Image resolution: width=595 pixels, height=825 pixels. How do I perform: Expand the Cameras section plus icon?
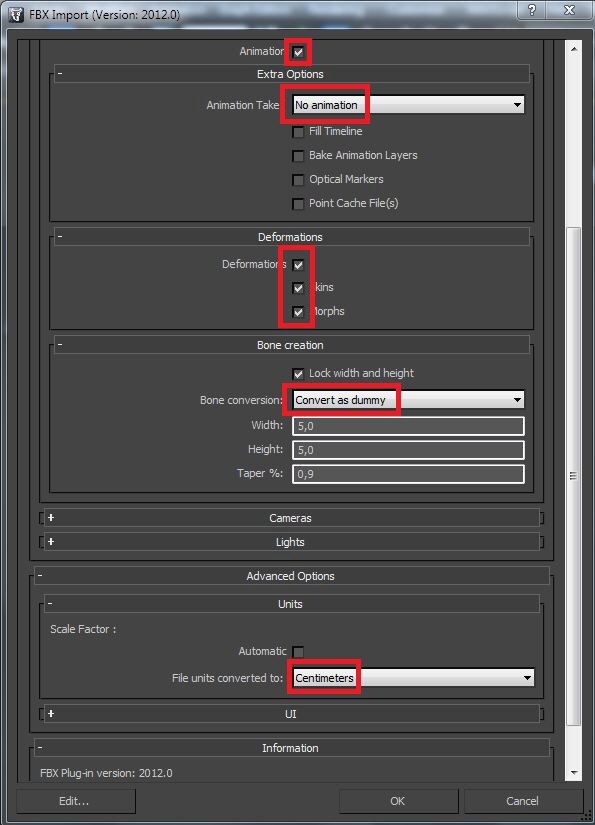pos(51,518)
